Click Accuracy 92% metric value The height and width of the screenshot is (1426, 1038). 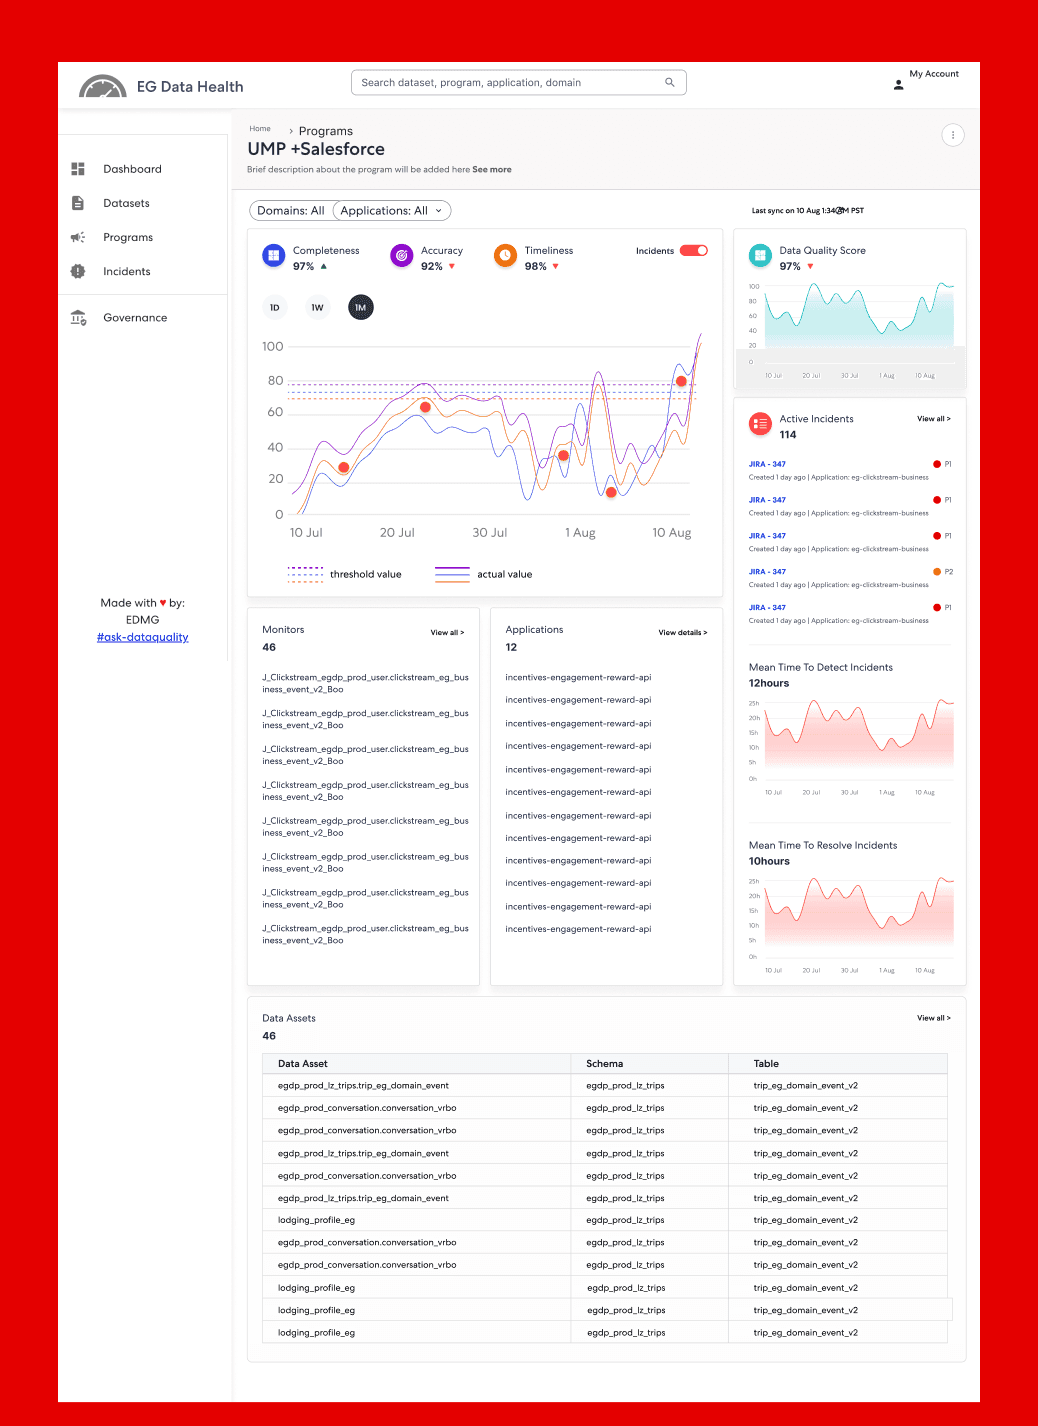431,267
